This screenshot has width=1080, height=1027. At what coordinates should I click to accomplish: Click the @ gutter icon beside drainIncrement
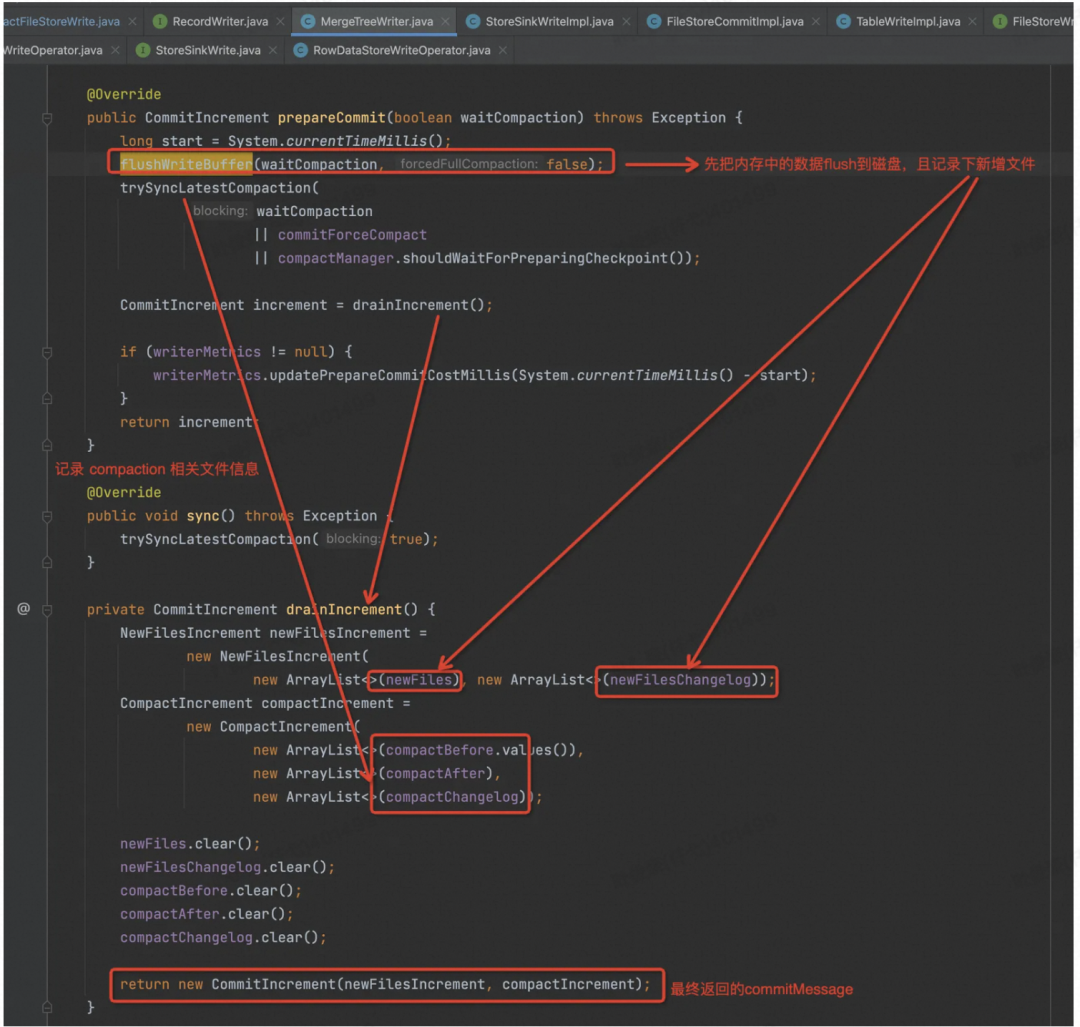23,609
